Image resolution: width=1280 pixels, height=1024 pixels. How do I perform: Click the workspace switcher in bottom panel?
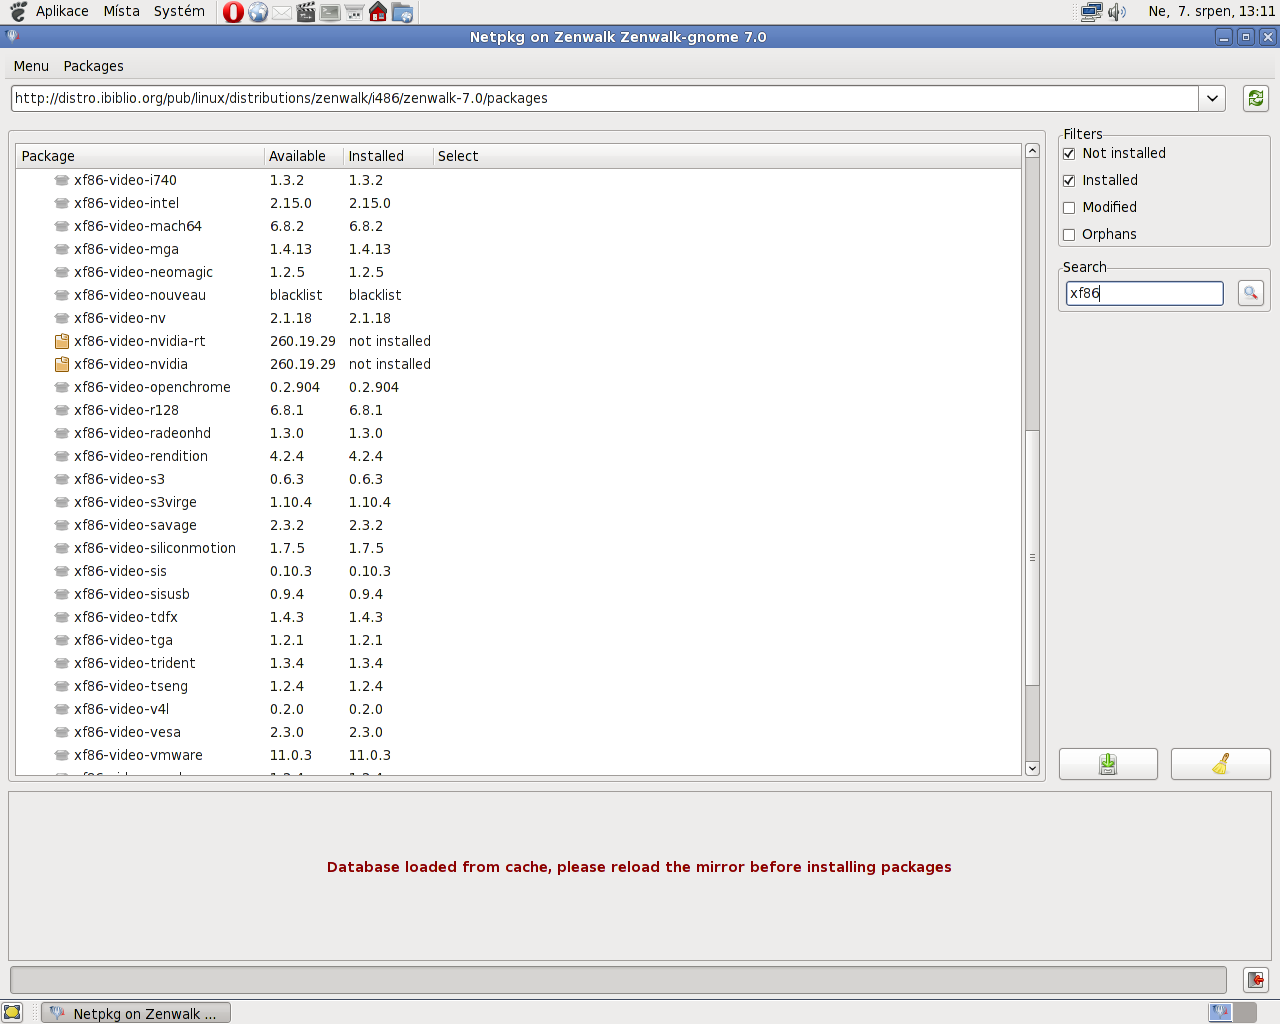[x=1232, y=1012]
